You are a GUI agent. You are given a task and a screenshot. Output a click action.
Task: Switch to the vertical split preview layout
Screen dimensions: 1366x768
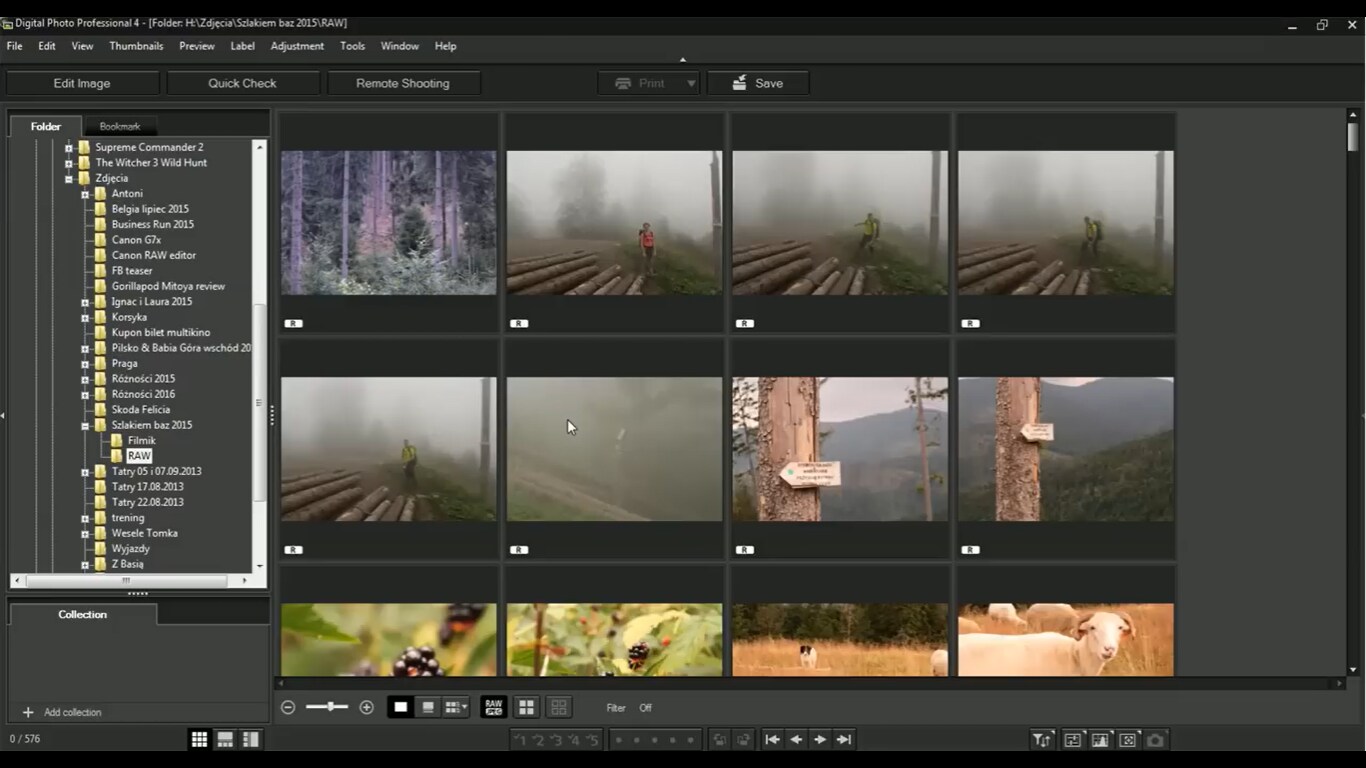point(251,739)
